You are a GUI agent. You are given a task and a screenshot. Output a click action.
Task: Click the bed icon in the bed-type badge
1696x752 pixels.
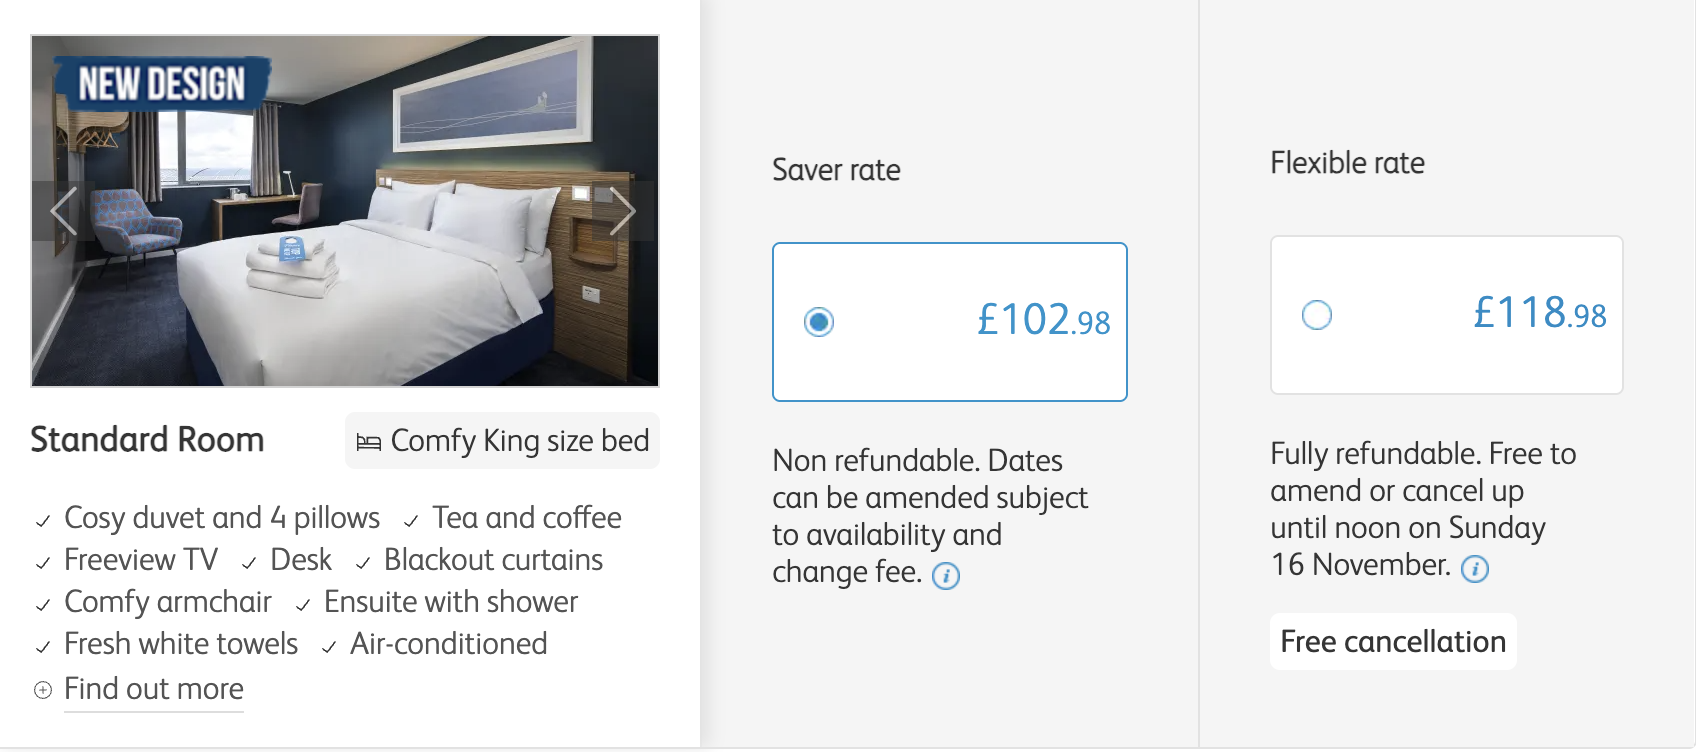click(369, 442)
